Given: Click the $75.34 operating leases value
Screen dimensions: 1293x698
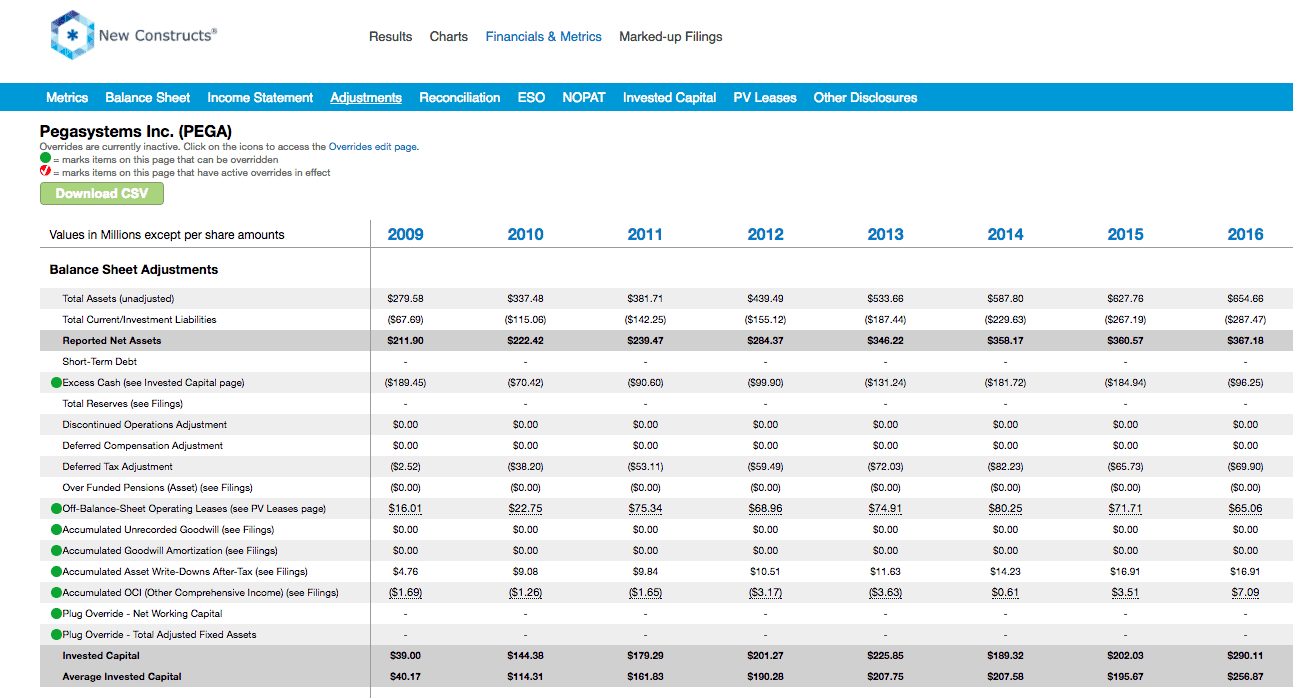Looking at the screenshot, I should (645, 509).
